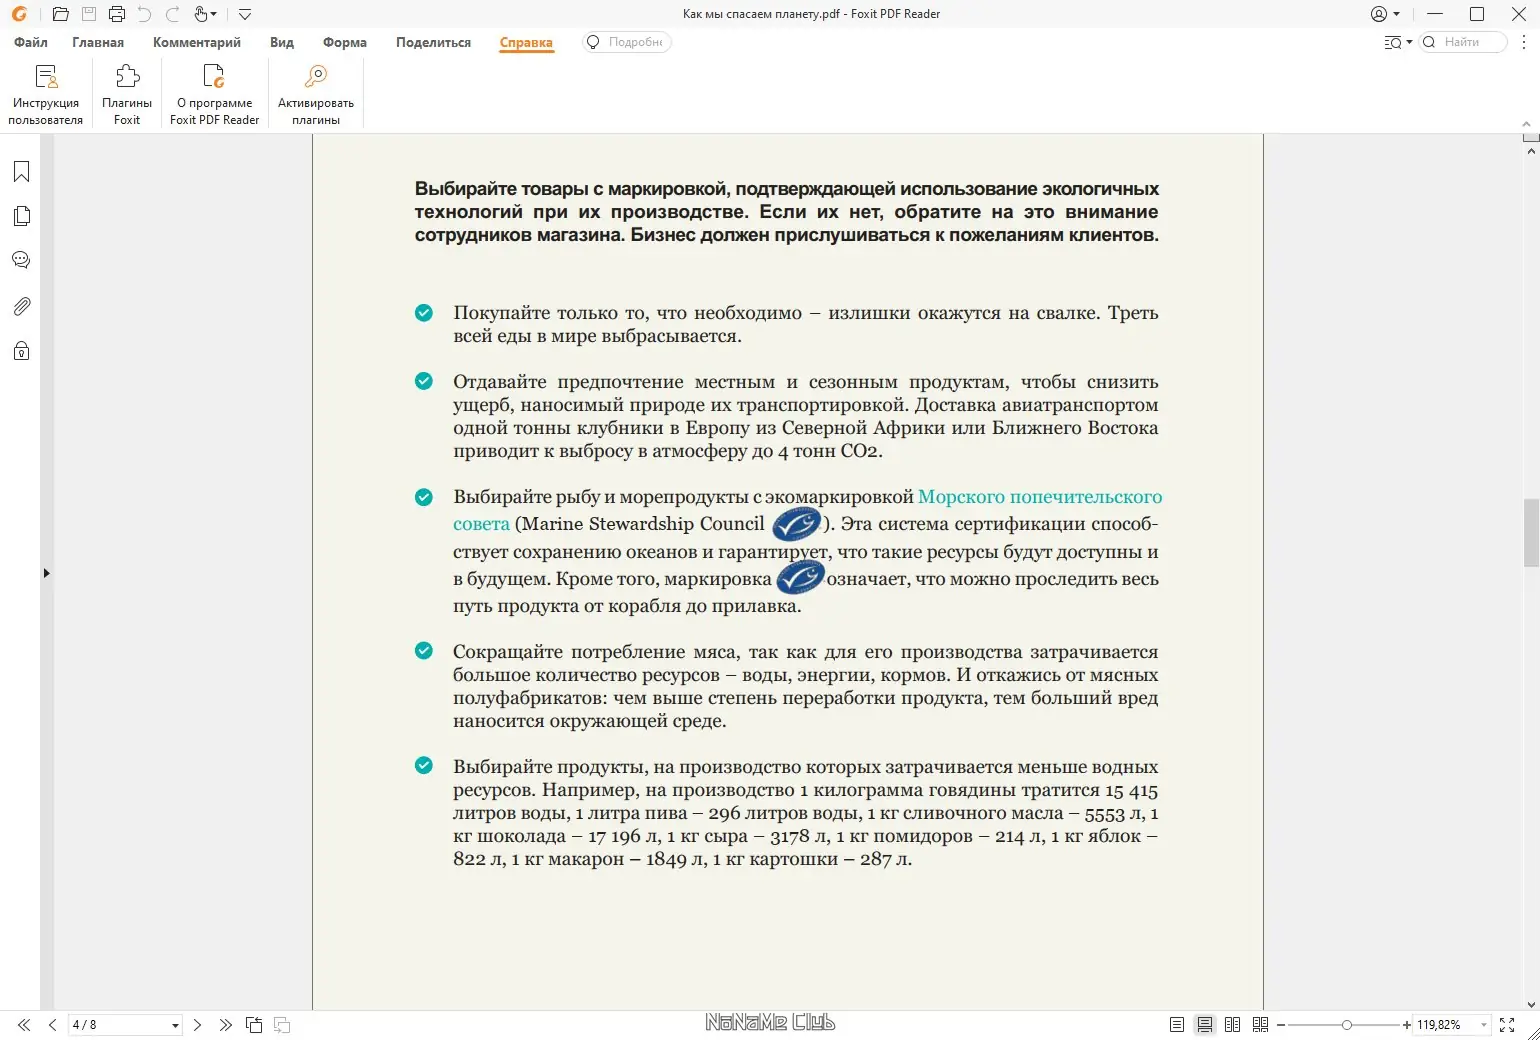
Task: Click the zoom slider track
Action: 1345,1025
